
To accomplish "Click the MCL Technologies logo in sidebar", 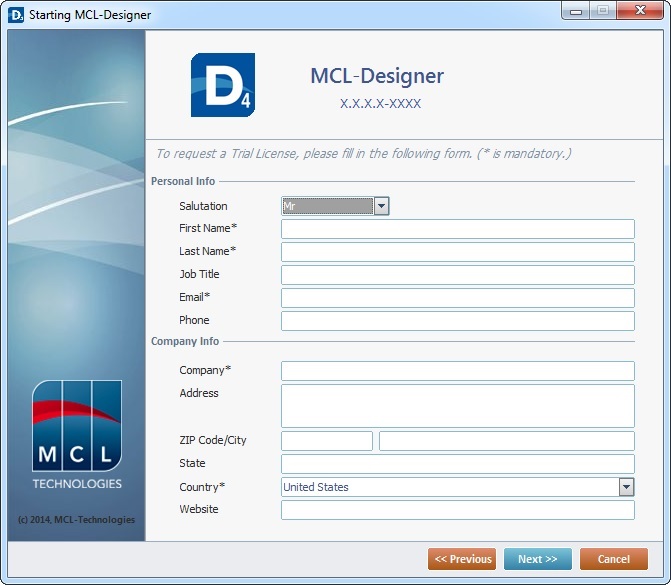I will point(77,435).
